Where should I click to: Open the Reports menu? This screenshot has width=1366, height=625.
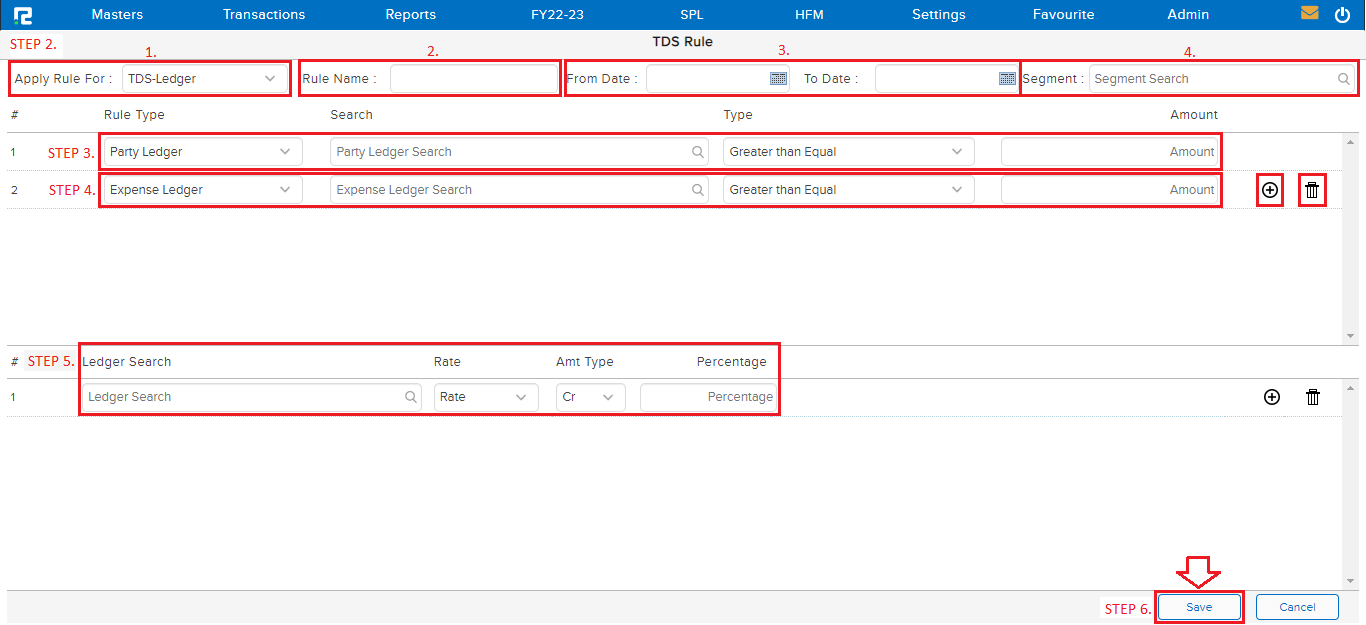410,14
